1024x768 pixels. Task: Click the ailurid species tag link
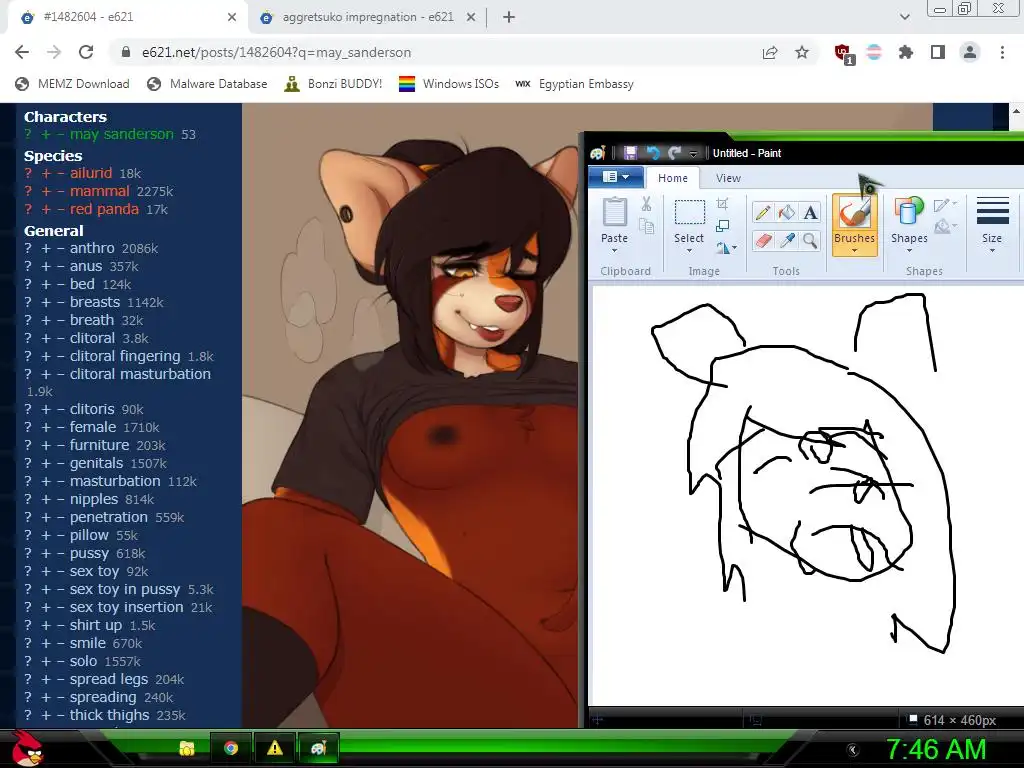pos(91,173)
